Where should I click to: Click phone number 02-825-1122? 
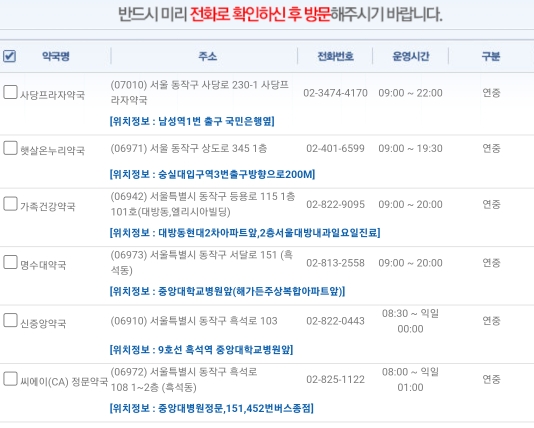point(335,379)
